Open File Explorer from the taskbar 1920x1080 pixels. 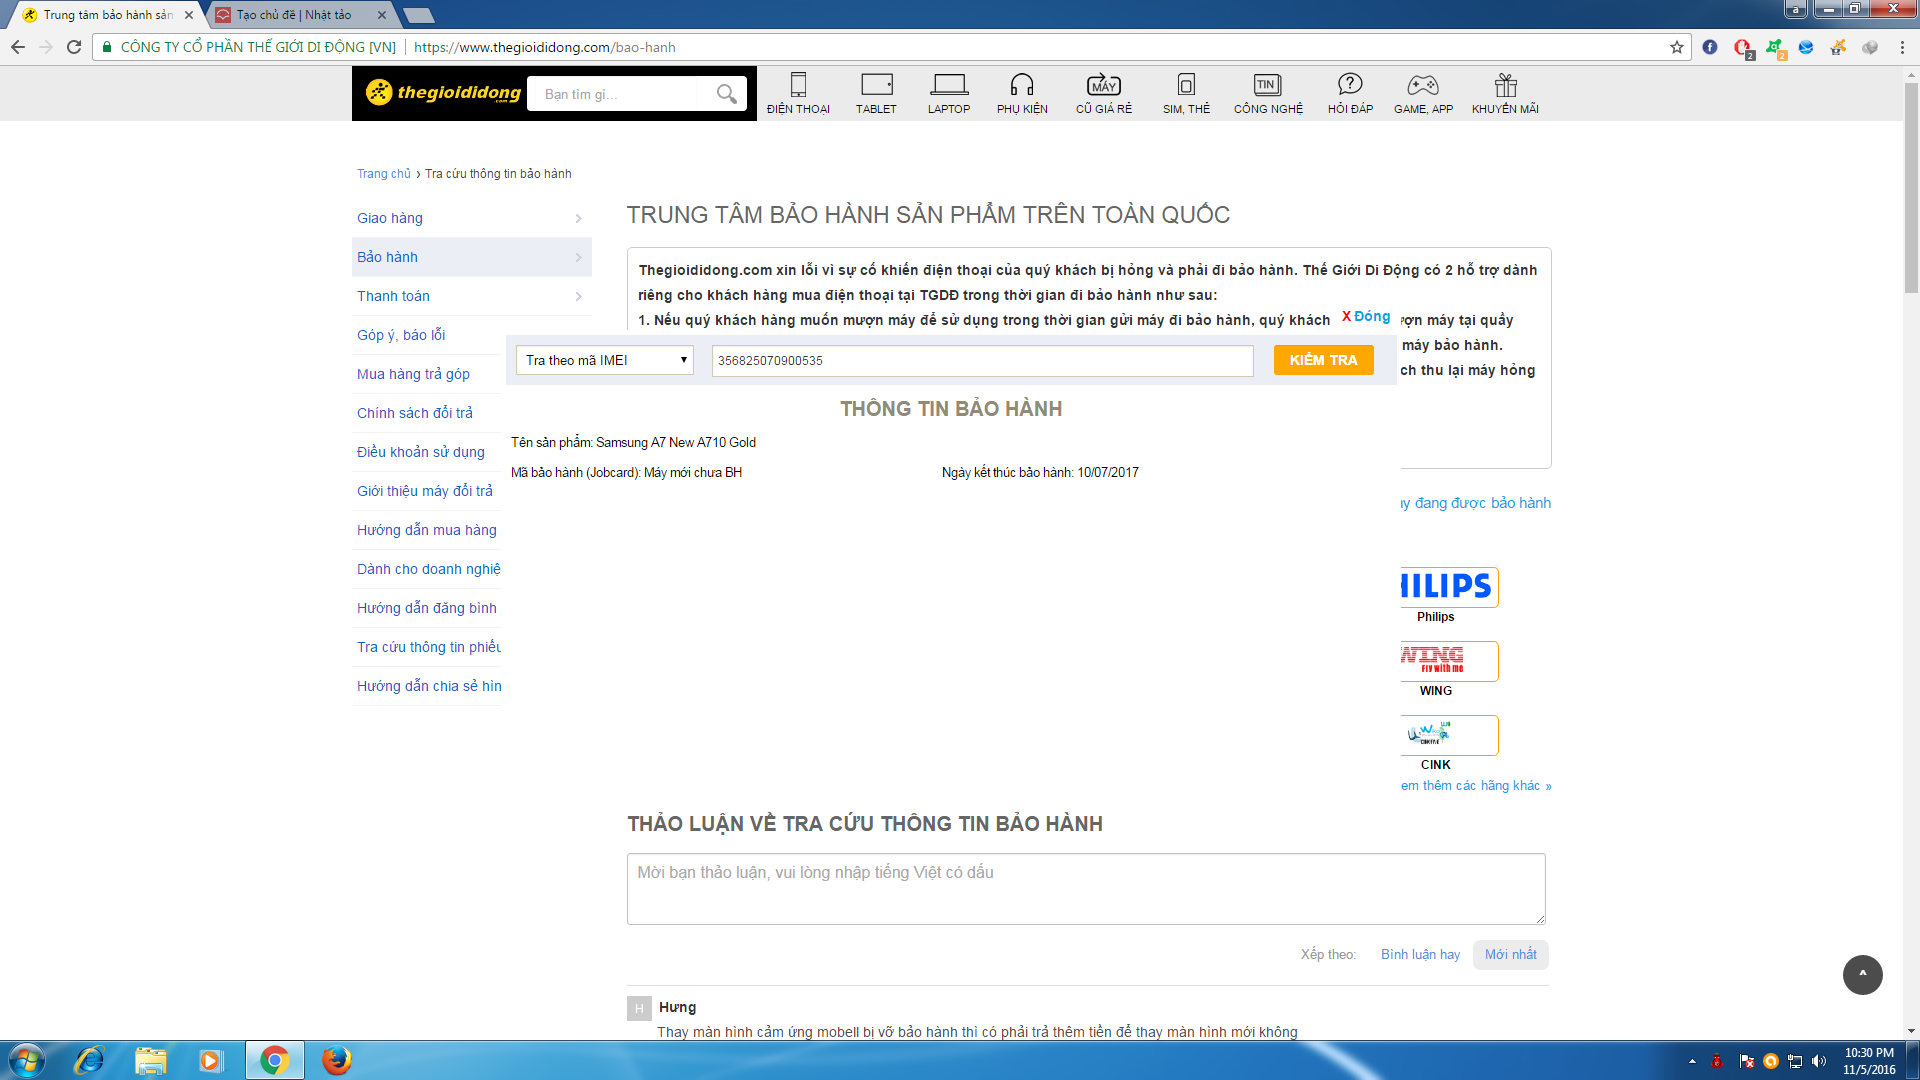pyautogui.click(x=151, y=1060)
